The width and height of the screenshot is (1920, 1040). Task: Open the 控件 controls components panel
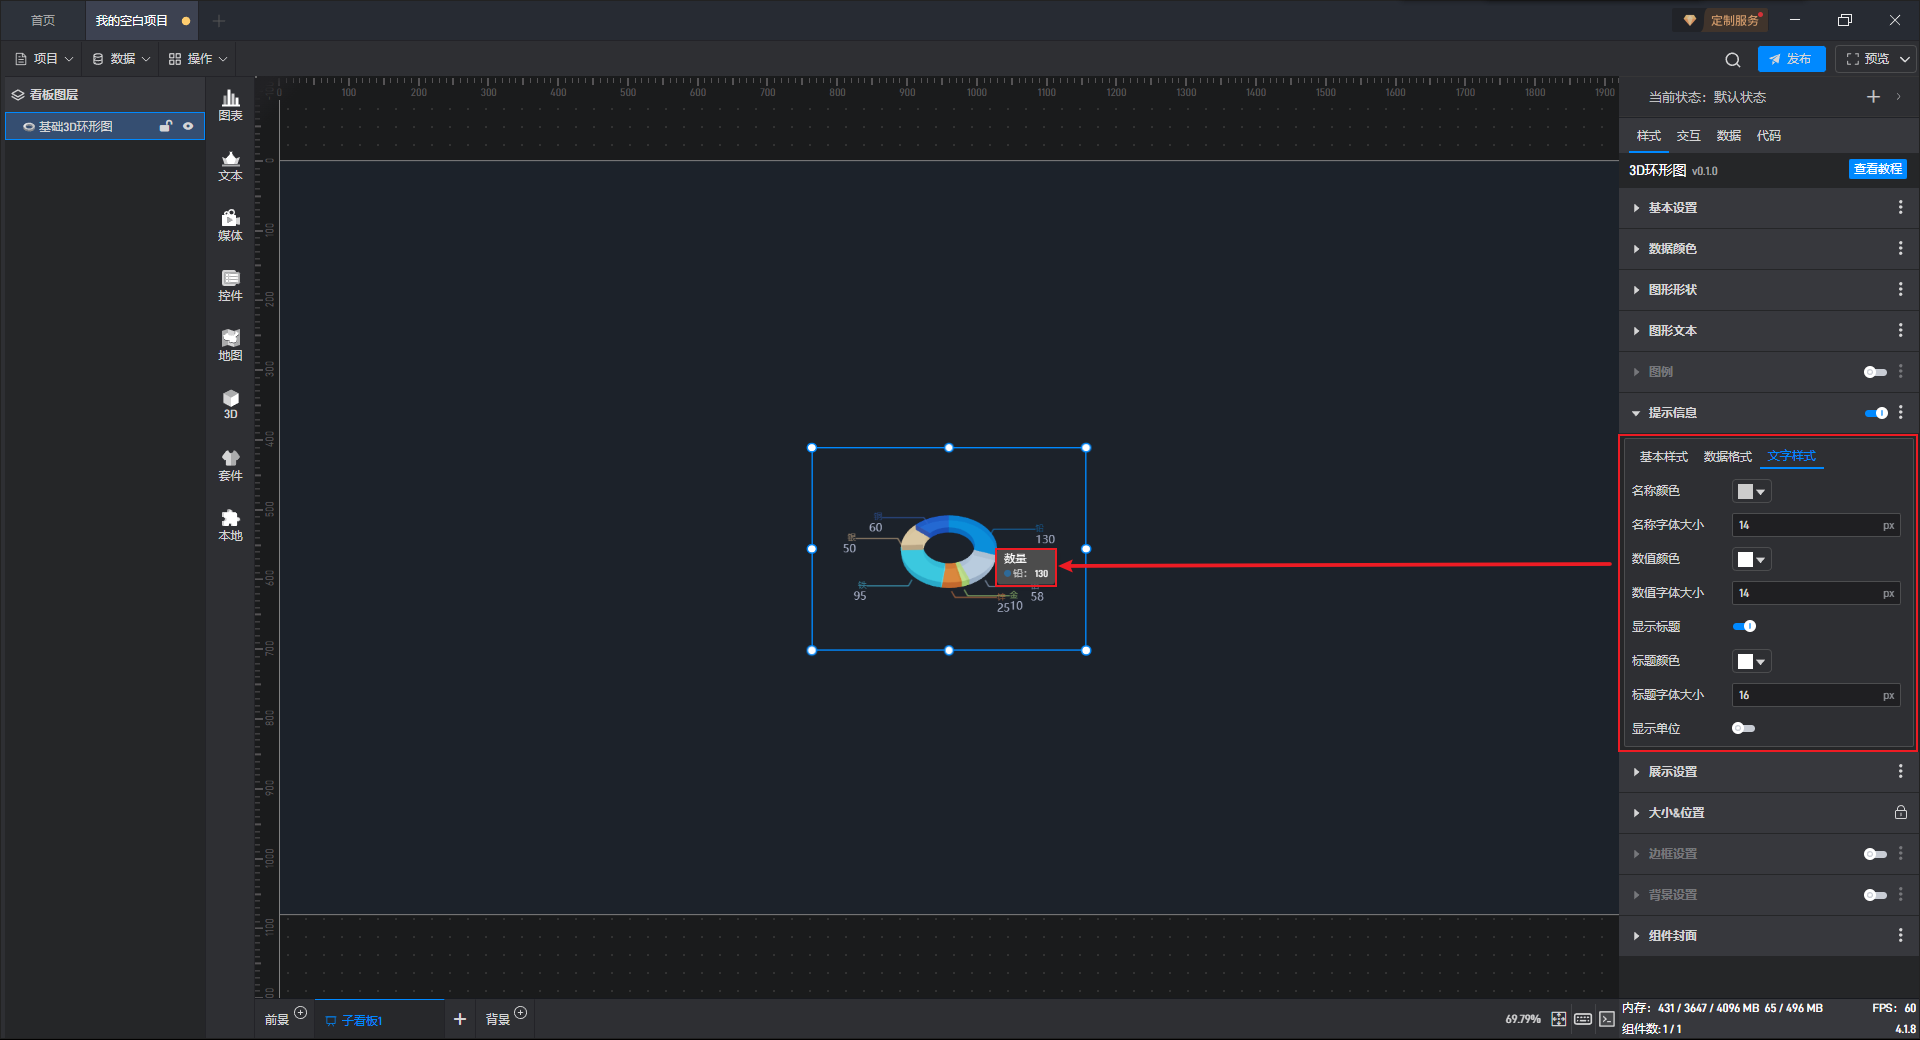(230, 285)
